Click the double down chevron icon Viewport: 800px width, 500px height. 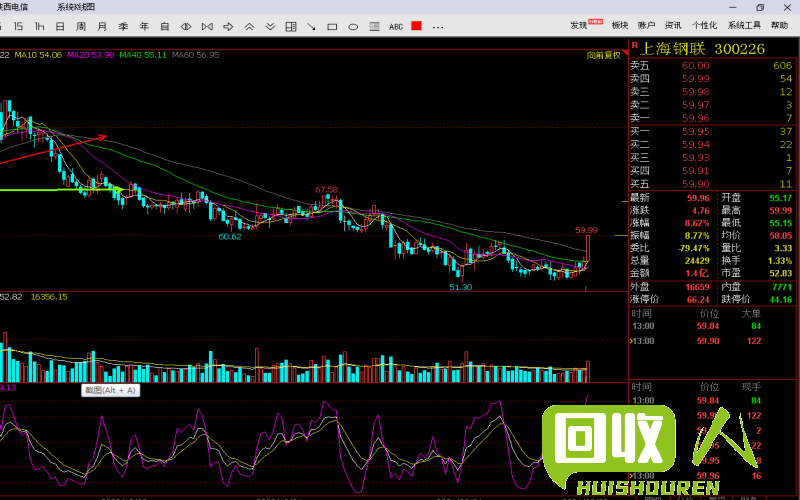click(270, 27)
